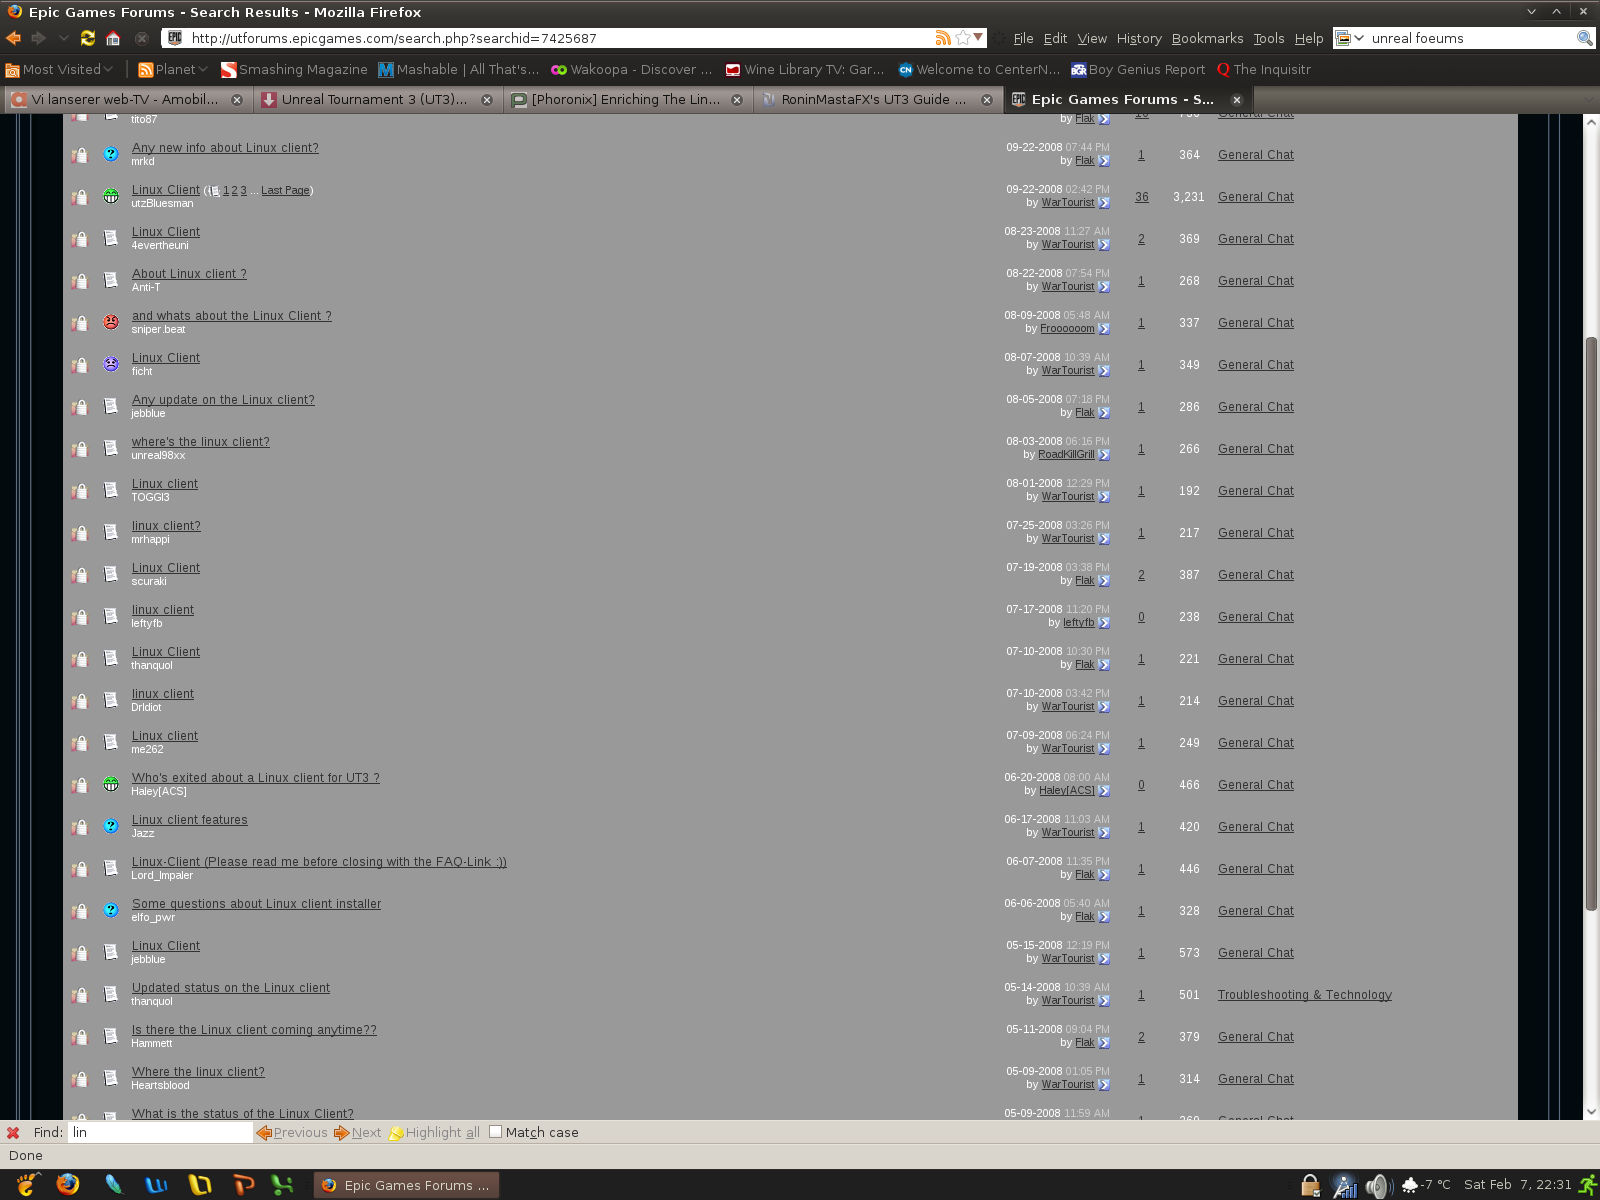Click the search magnifier icon
Viewport: 1600px width, 1200px height.
[x=1584, y=38]
